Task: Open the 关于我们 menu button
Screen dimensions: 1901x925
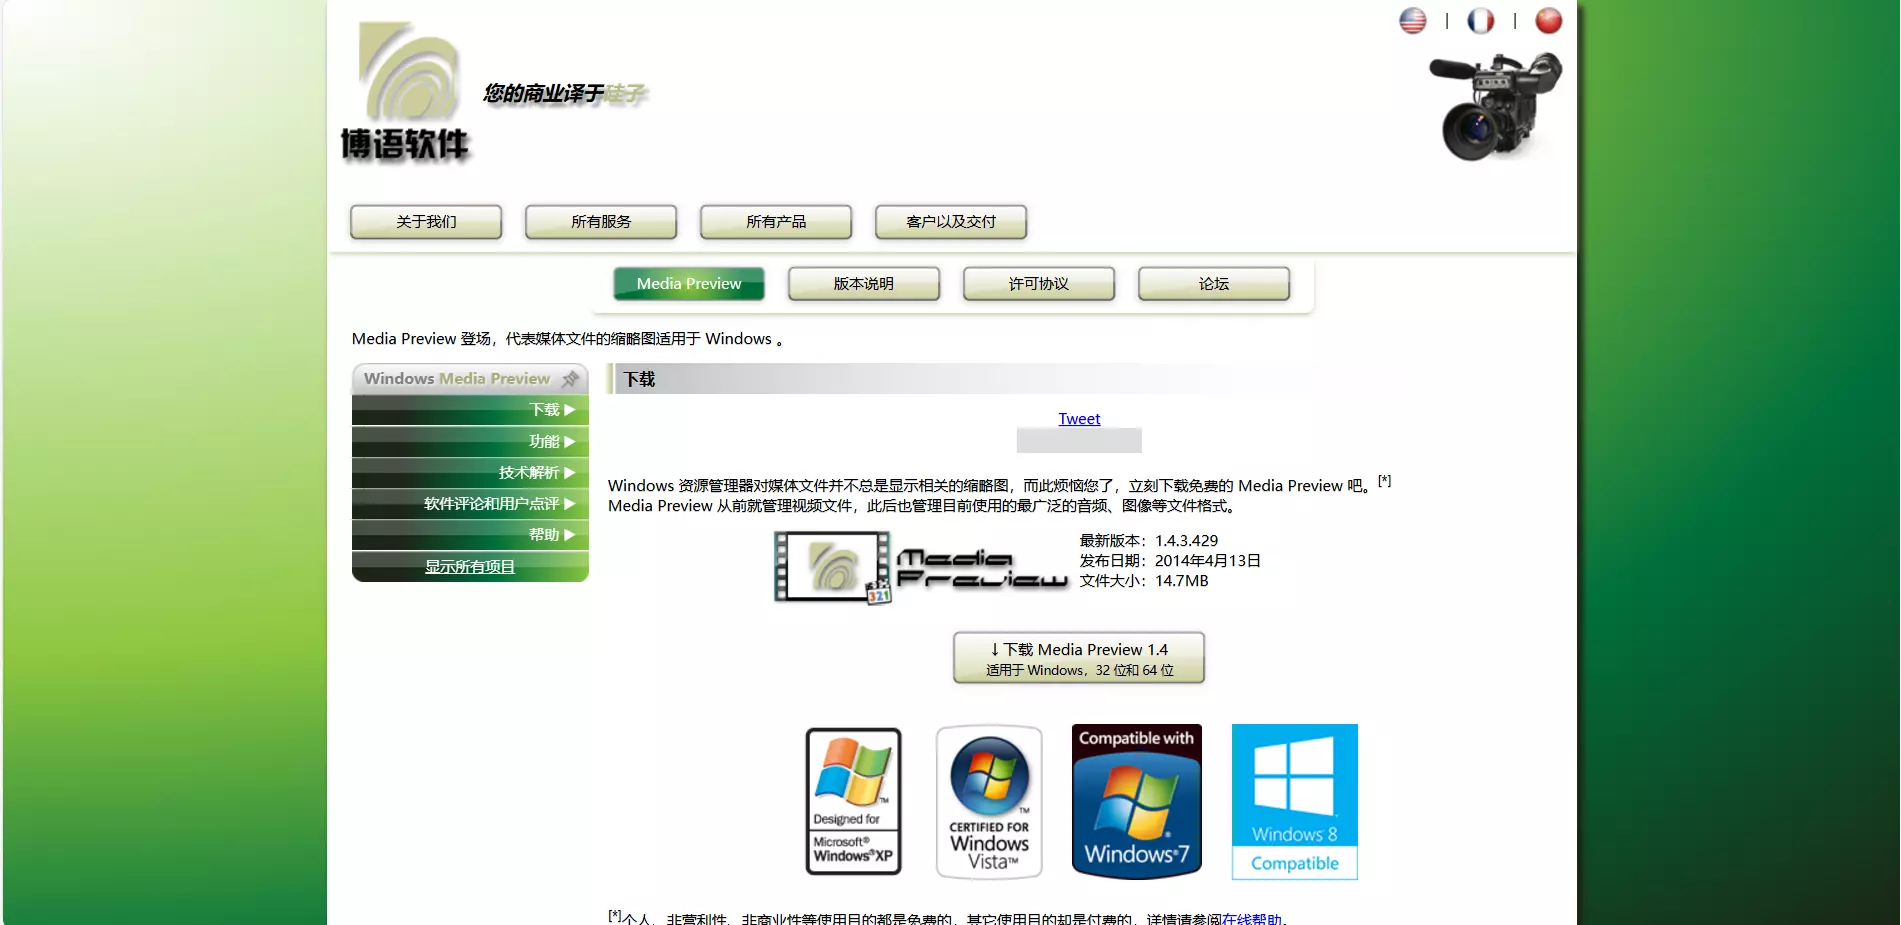Action: tap(426, 222)
